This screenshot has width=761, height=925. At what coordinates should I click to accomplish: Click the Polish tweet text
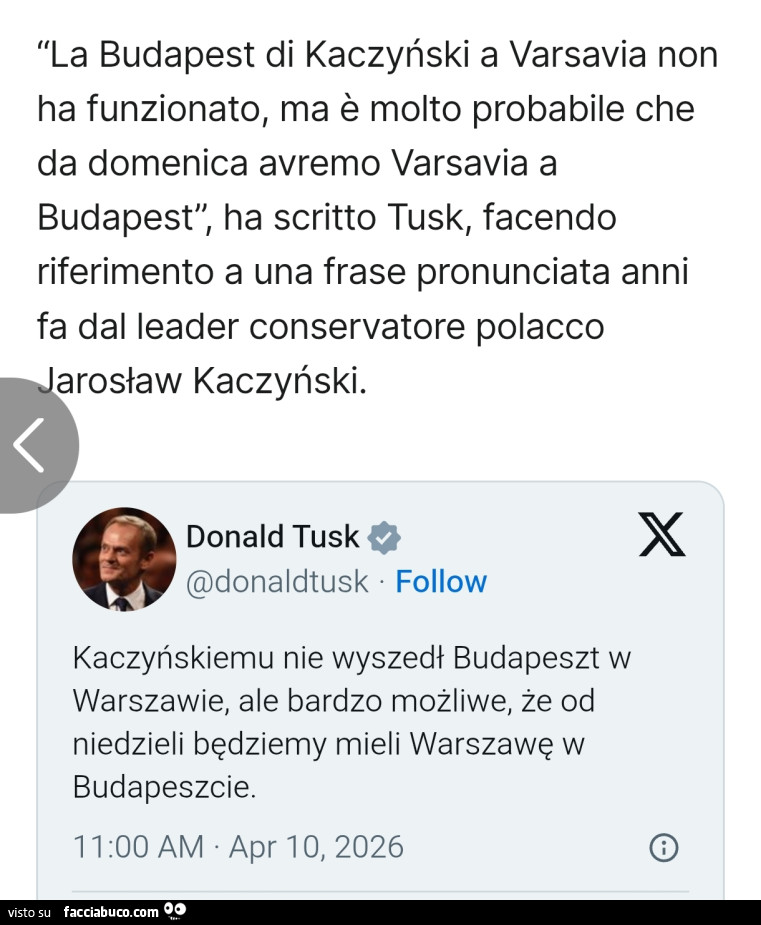350,722
